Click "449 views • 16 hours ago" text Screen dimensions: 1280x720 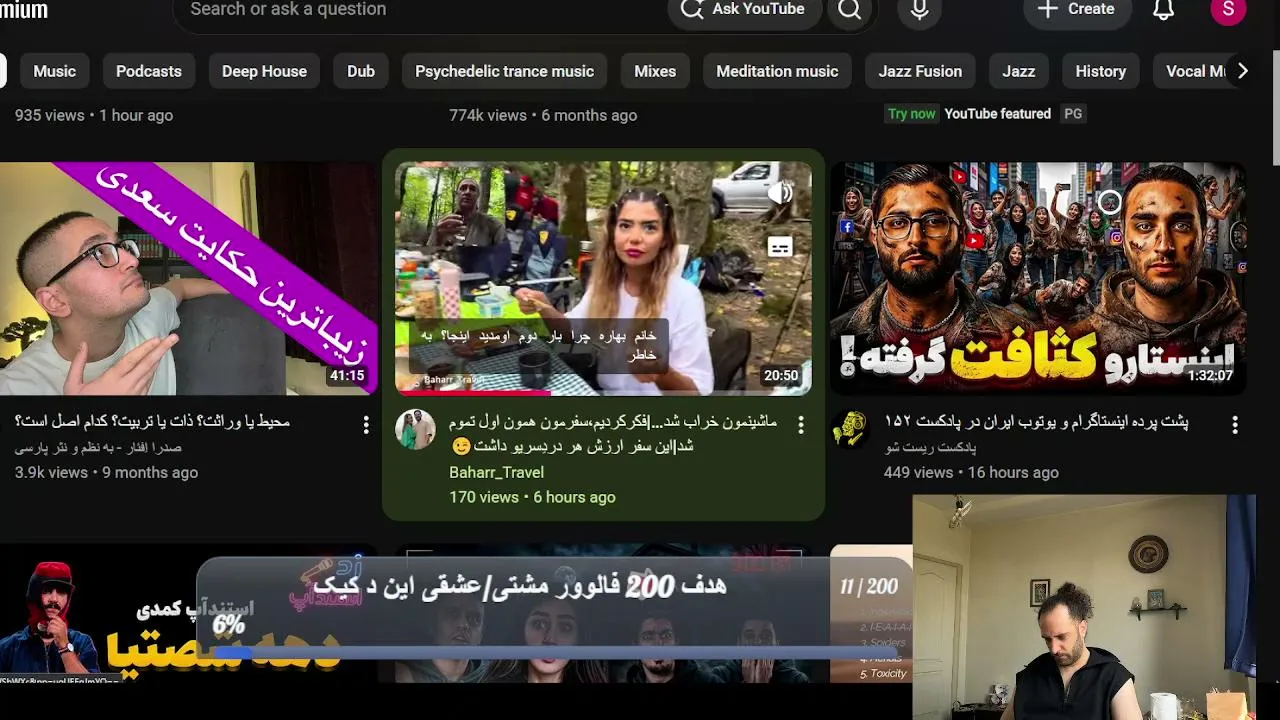click(971, 472)
